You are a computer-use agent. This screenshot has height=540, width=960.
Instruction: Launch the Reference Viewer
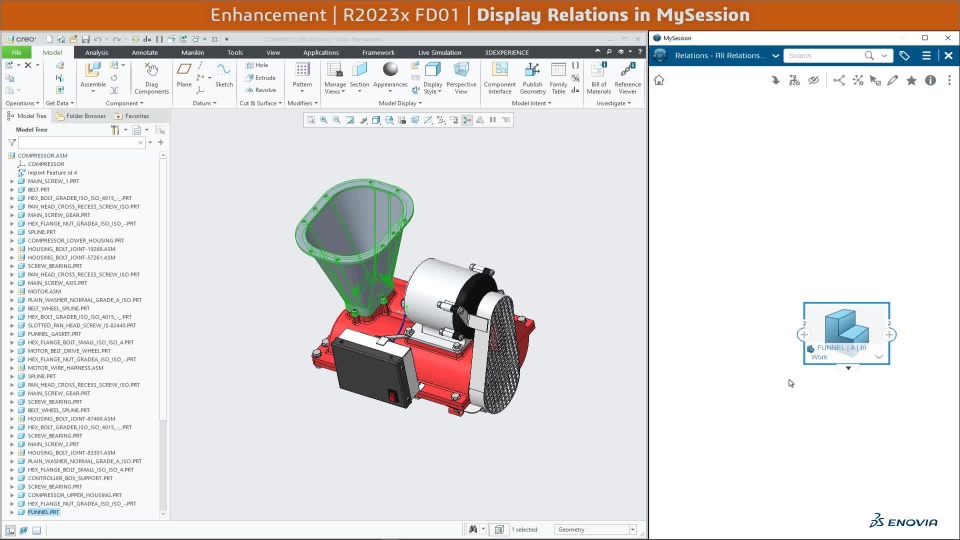coord(628,78)
